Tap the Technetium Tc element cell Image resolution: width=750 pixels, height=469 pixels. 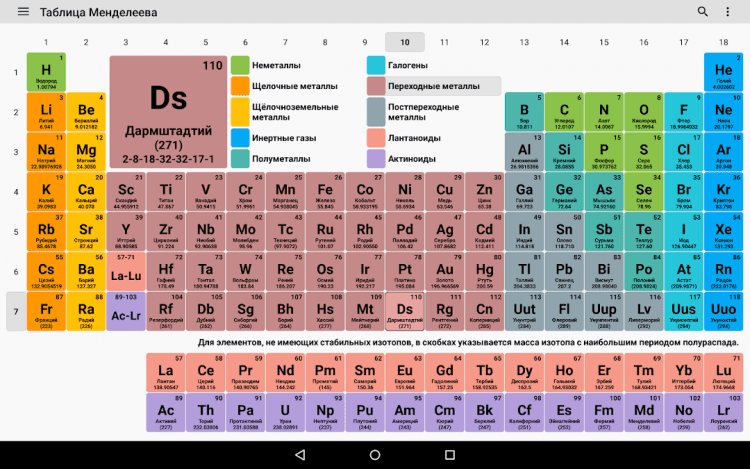click(285, 232)
